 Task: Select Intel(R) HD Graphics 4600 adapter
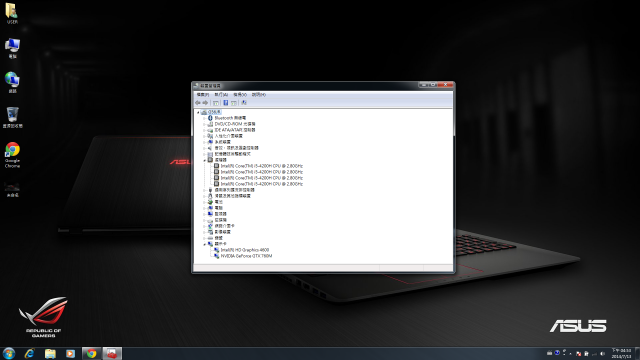pyautogui.click(x=245, y=250)
